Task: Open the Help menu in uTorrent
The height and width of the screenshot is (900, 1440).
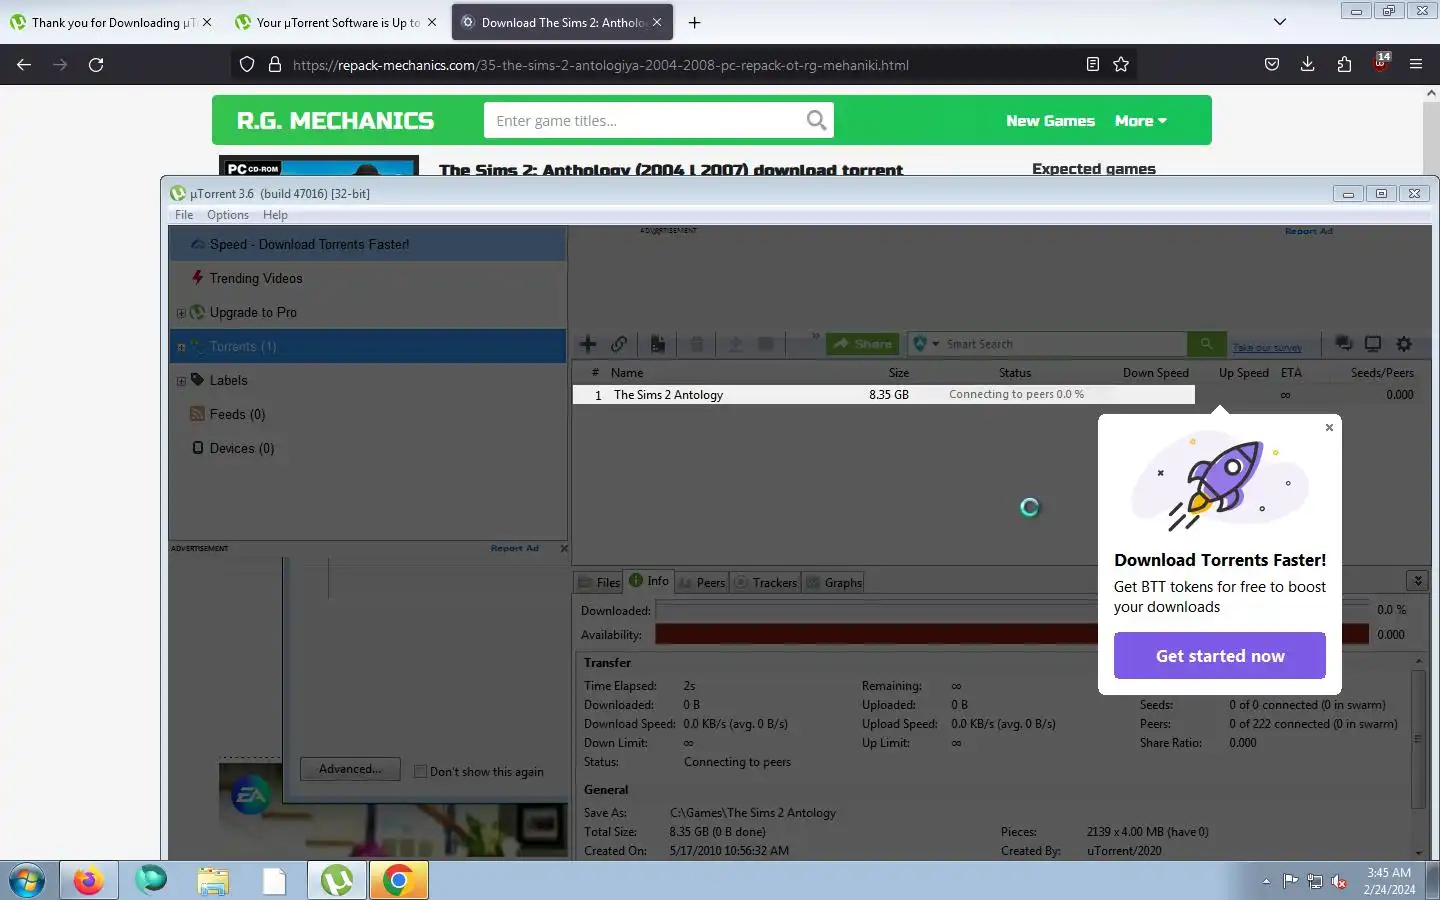Action: (275, 215)
